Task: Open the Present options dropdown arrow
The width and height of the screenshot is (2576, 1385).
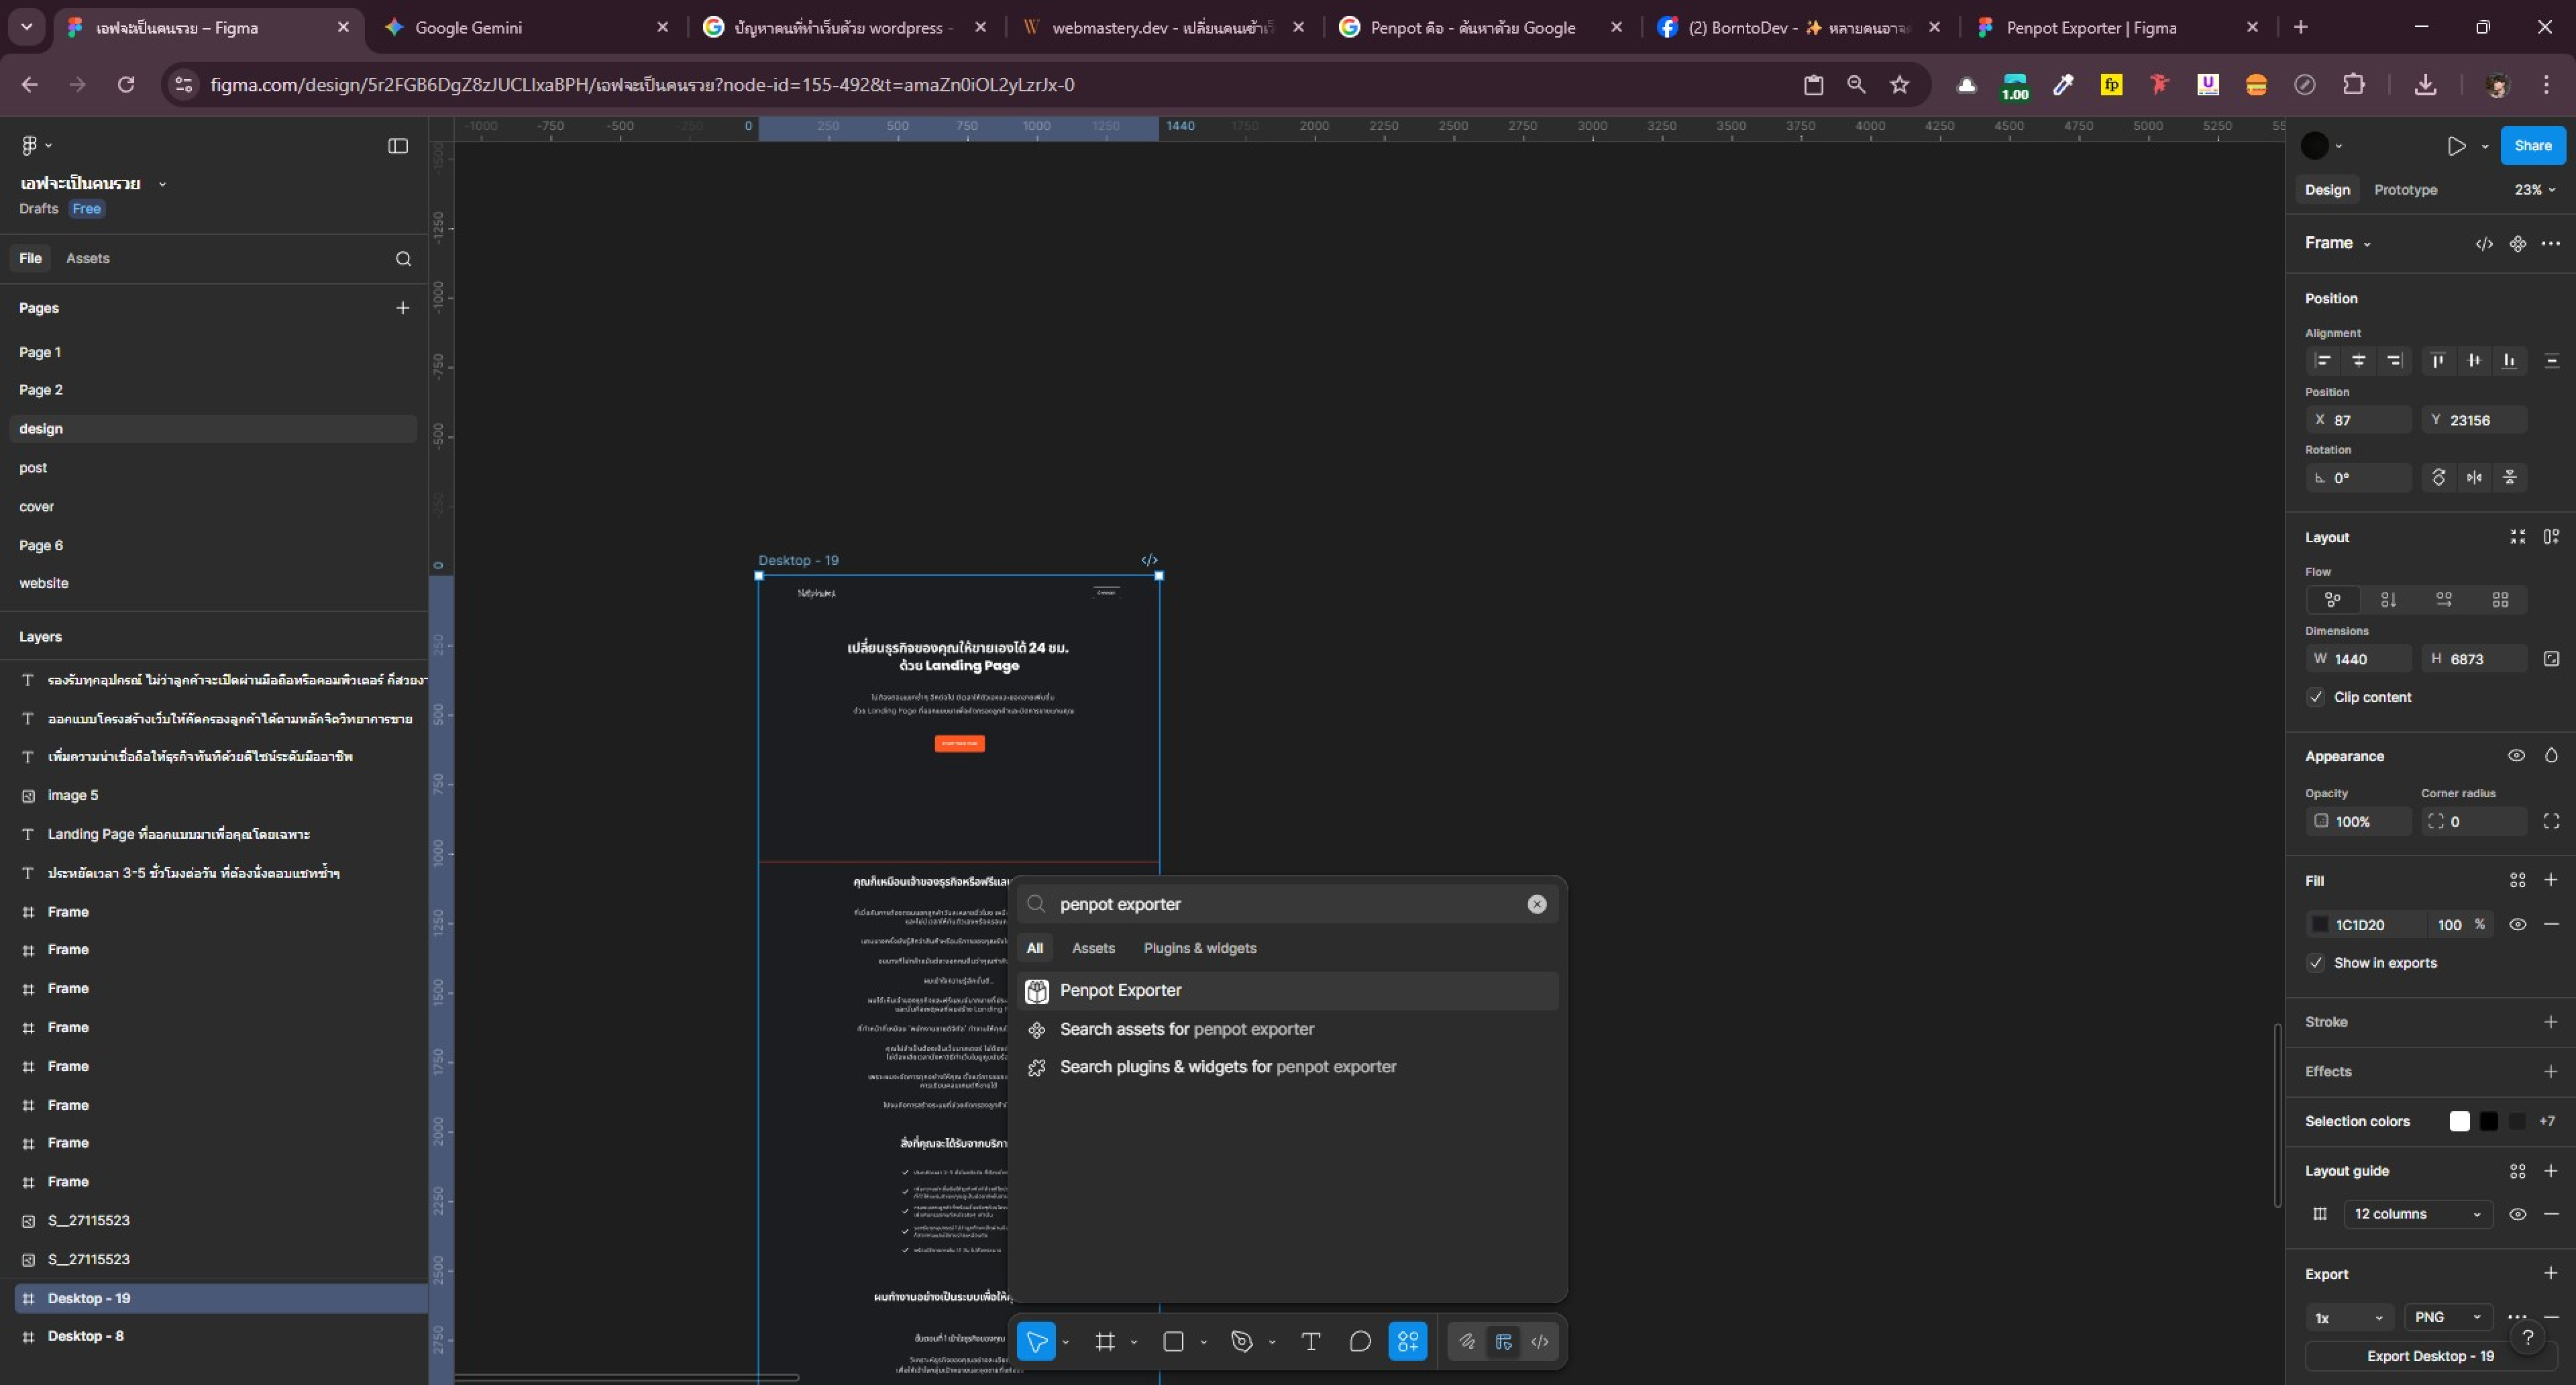Action: (x=2485, y=146)
